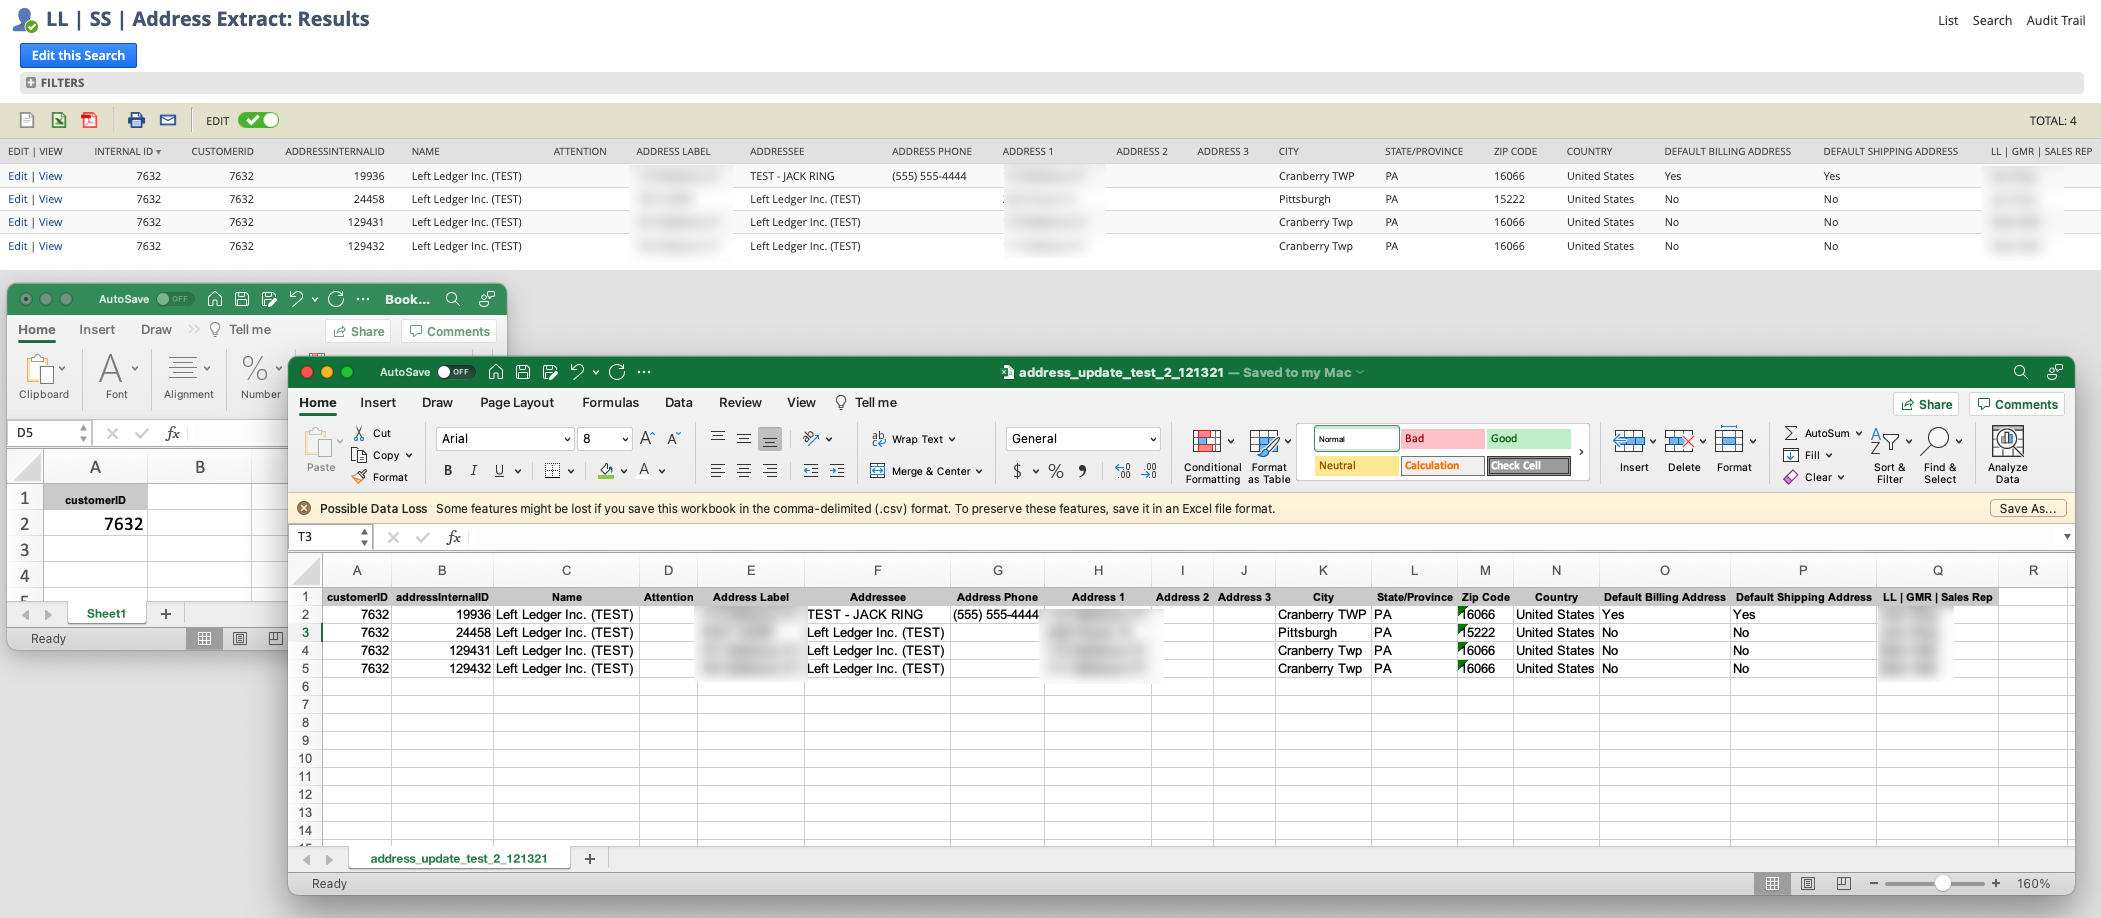This screenshot has width=2101, height=918.
Task: Add a new sheet in address_update_test window
Action: [590, 858]
